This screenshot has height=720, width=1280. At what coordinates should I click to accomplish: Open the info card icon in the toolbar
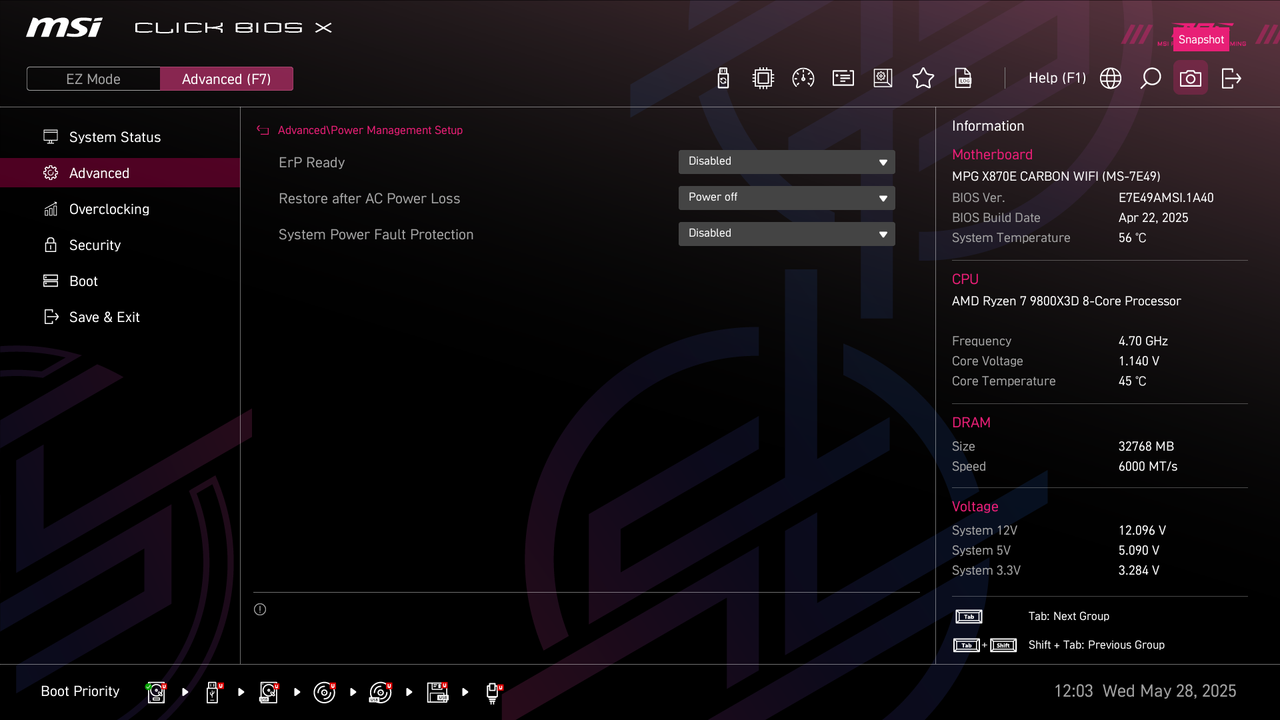point(843,78)
